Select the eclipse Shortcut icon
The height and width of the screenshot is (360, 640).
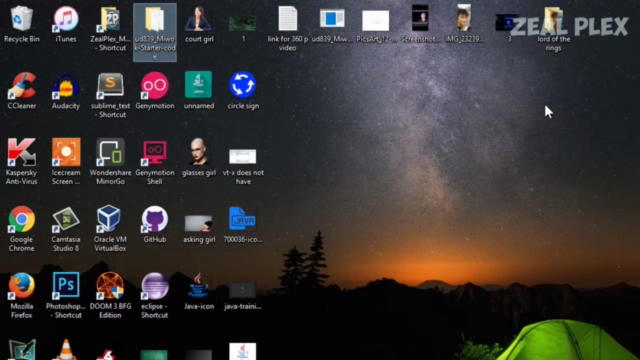[x=155, y=286]
